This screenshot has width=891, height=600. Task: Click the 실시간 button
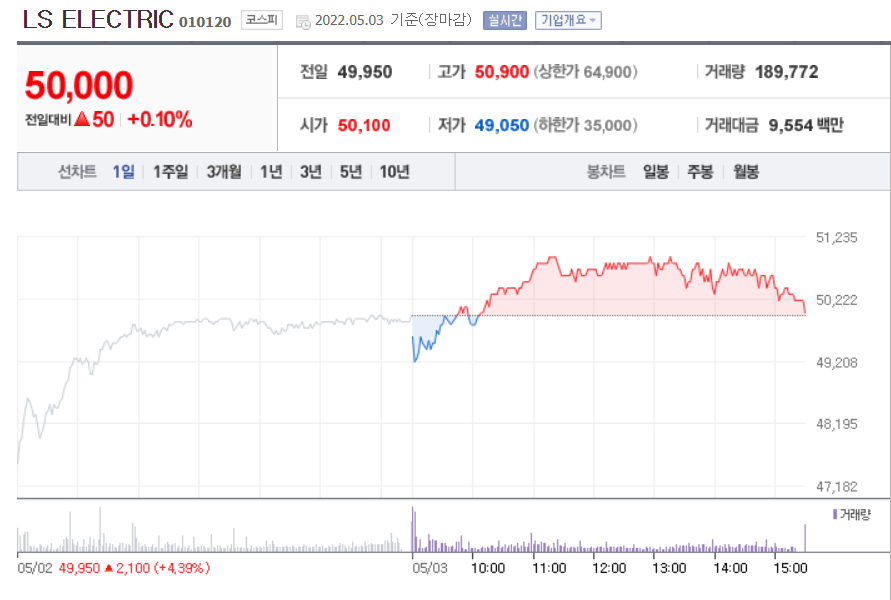(x=505, y=20)
